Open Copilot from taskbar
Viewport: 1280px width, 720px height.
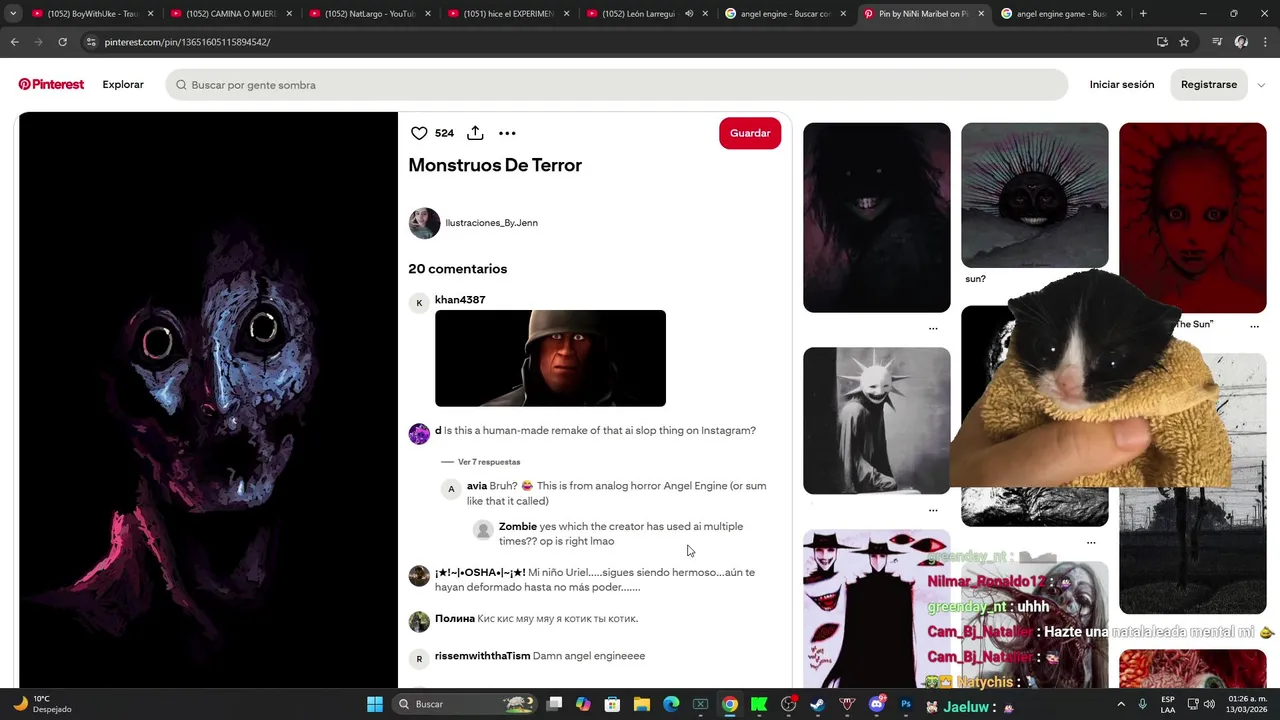pos(583,704)
